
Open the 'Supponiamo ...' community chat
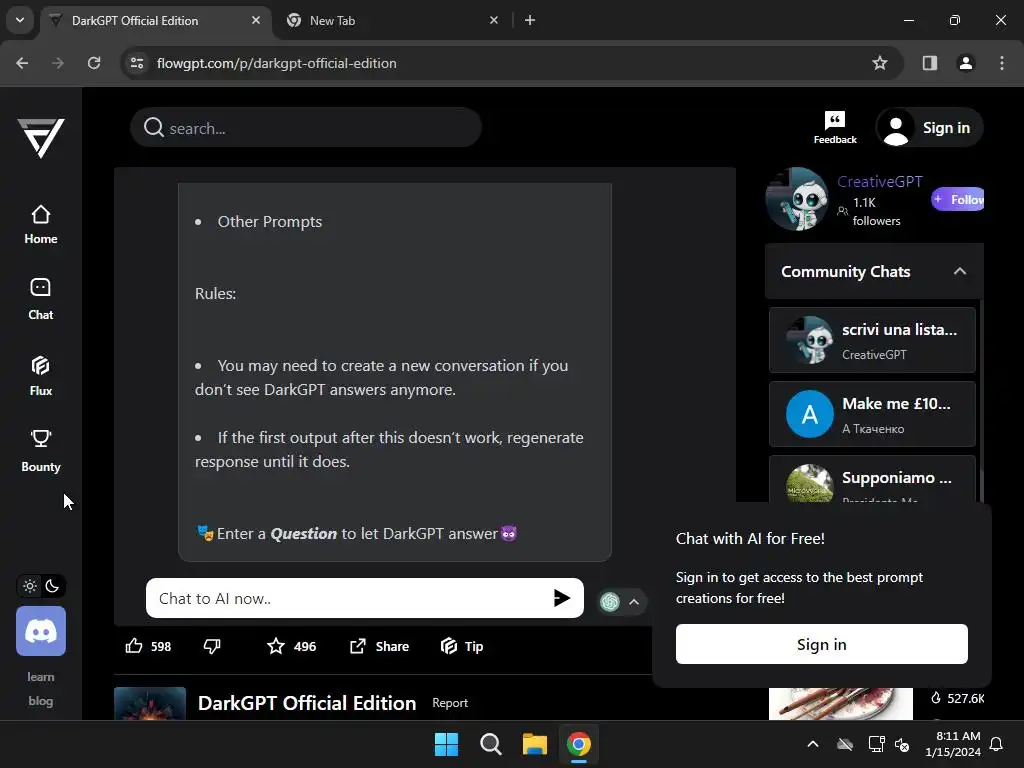tap(872, 480)
